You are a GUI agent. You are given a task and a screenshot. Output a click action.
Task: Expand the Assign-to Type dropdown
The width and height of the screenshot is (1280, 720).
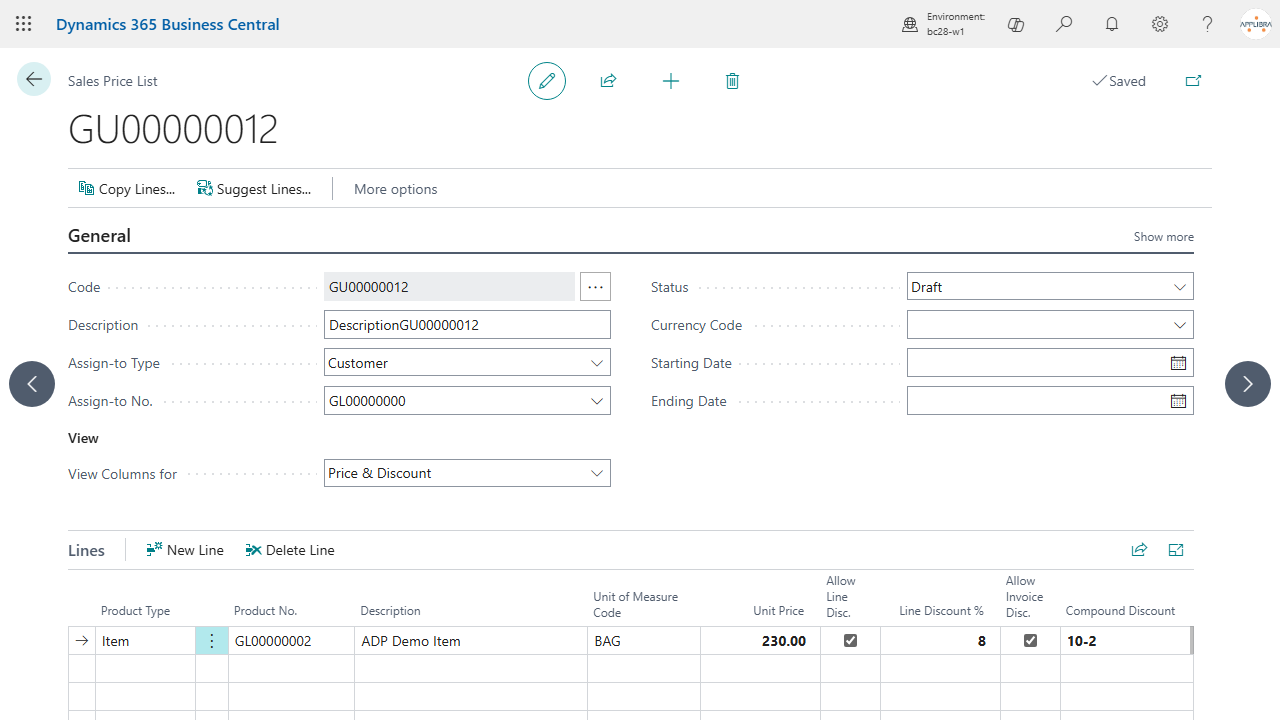pyautogui.click(x=597, y=363)
